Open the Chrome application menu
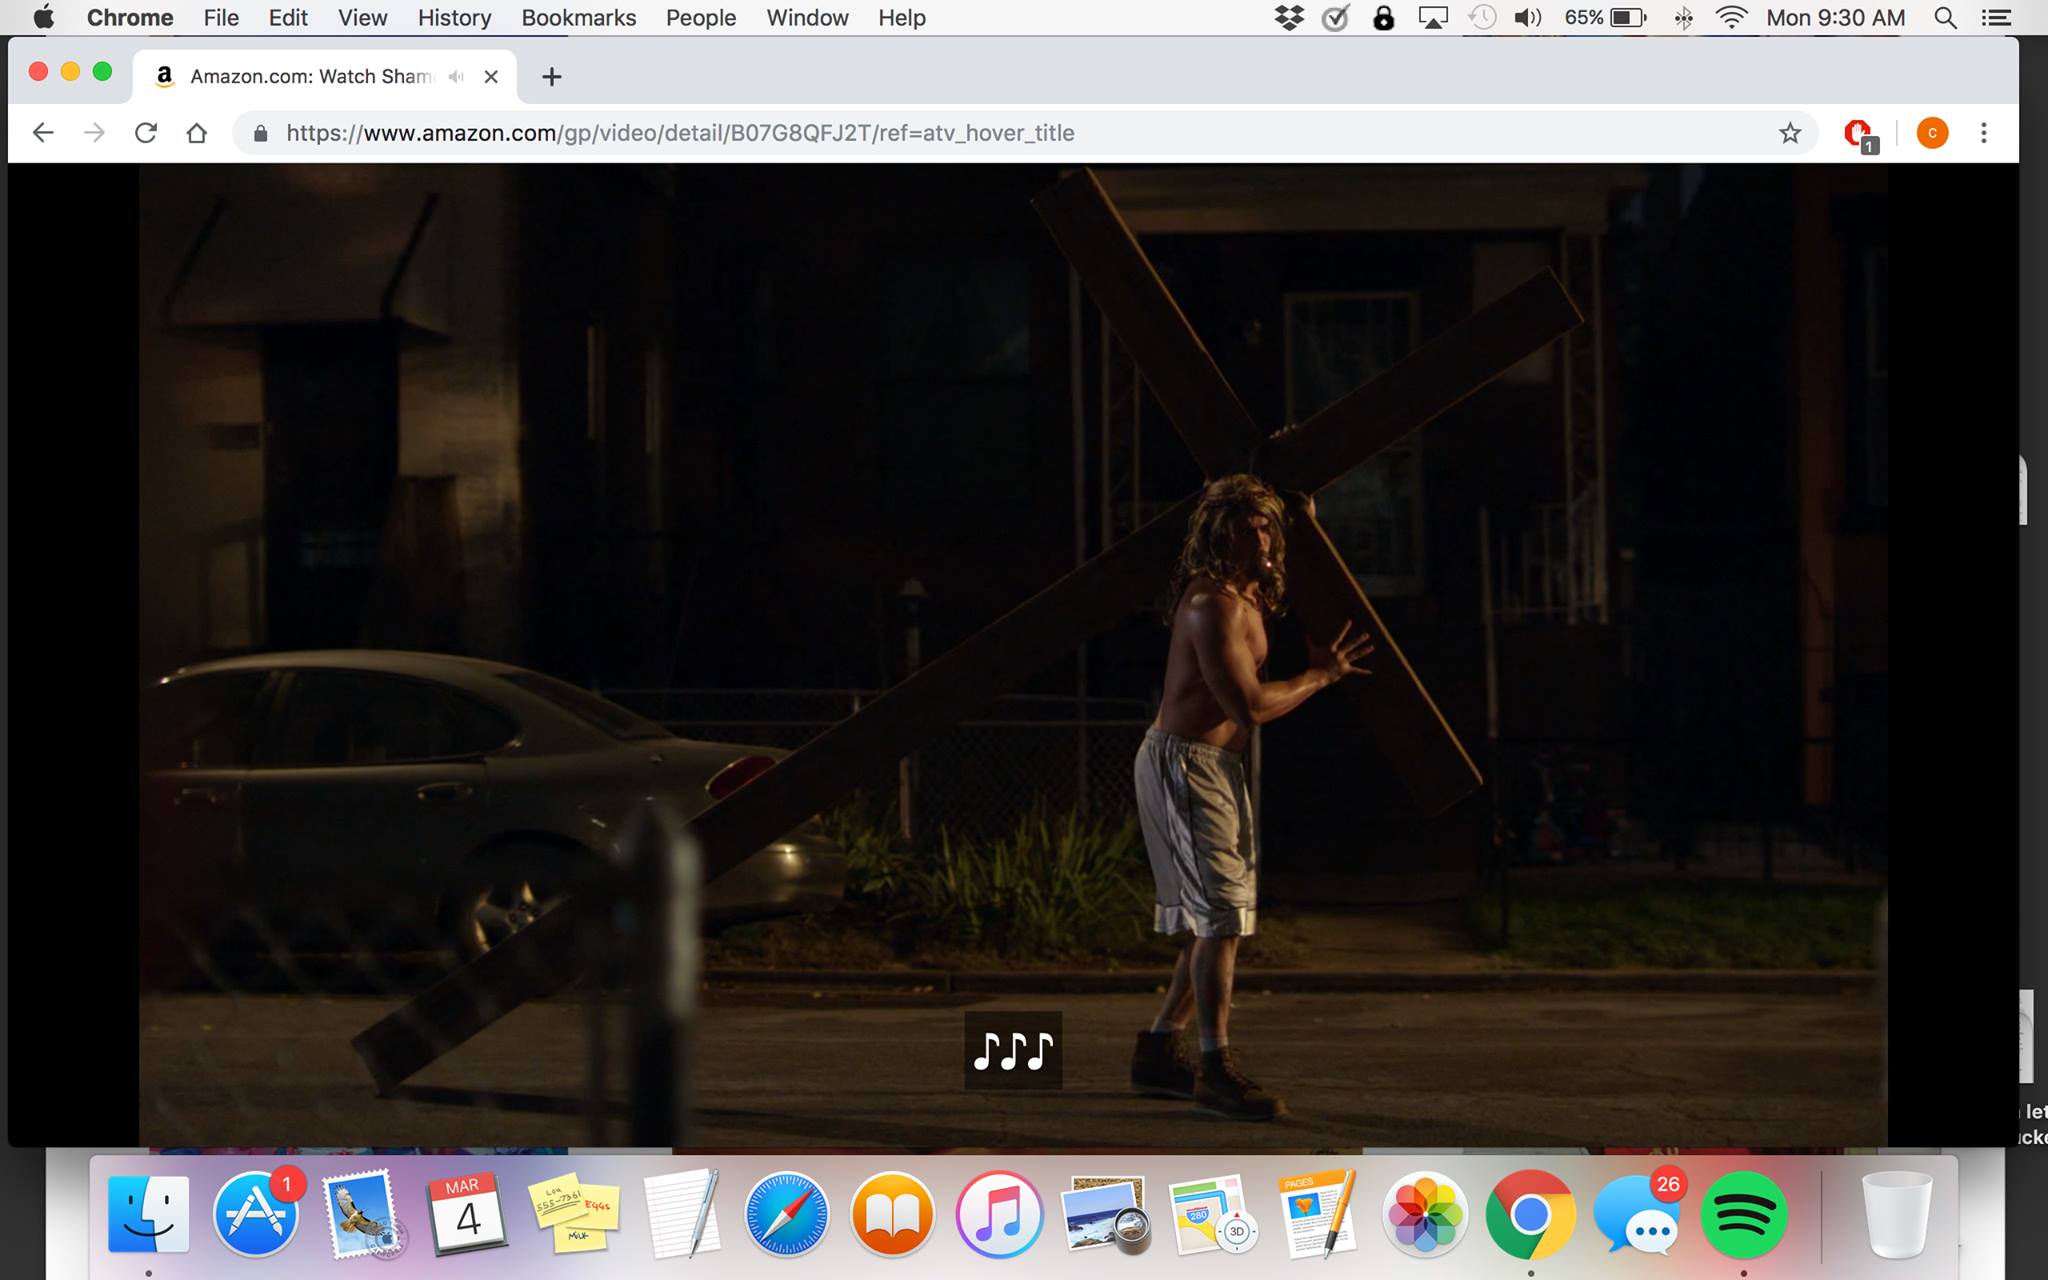 click(x=130, y=18)
